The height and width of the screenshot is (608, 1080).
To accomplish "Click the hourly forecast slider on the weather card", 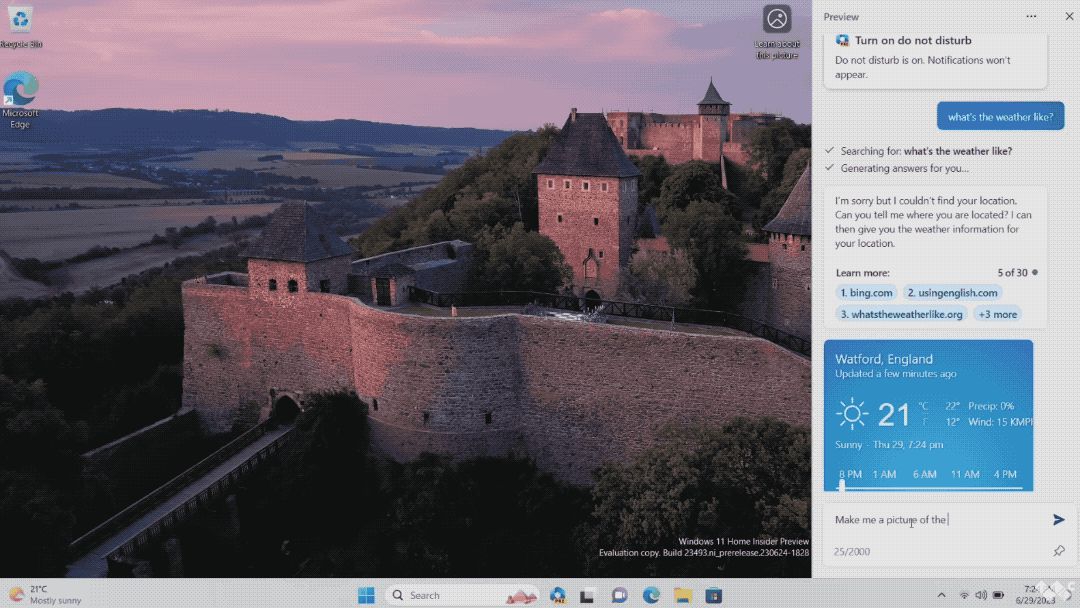I will pyautogui.click(x=843, y=485).
